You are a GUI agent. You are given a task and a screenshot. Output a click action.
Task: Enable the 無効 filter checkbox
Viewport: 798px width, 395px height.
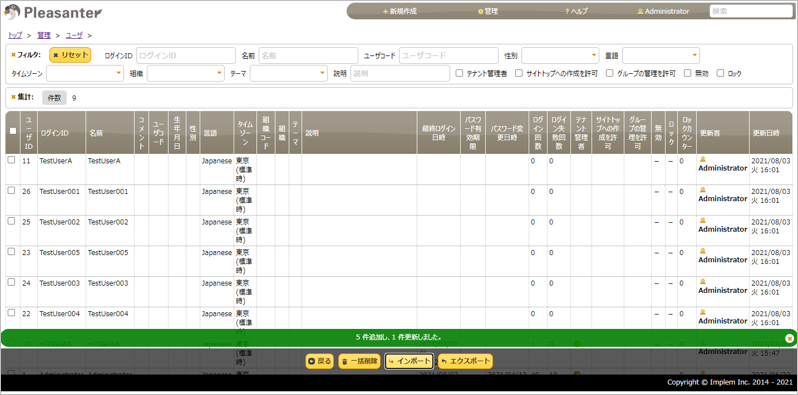(688, 73)
